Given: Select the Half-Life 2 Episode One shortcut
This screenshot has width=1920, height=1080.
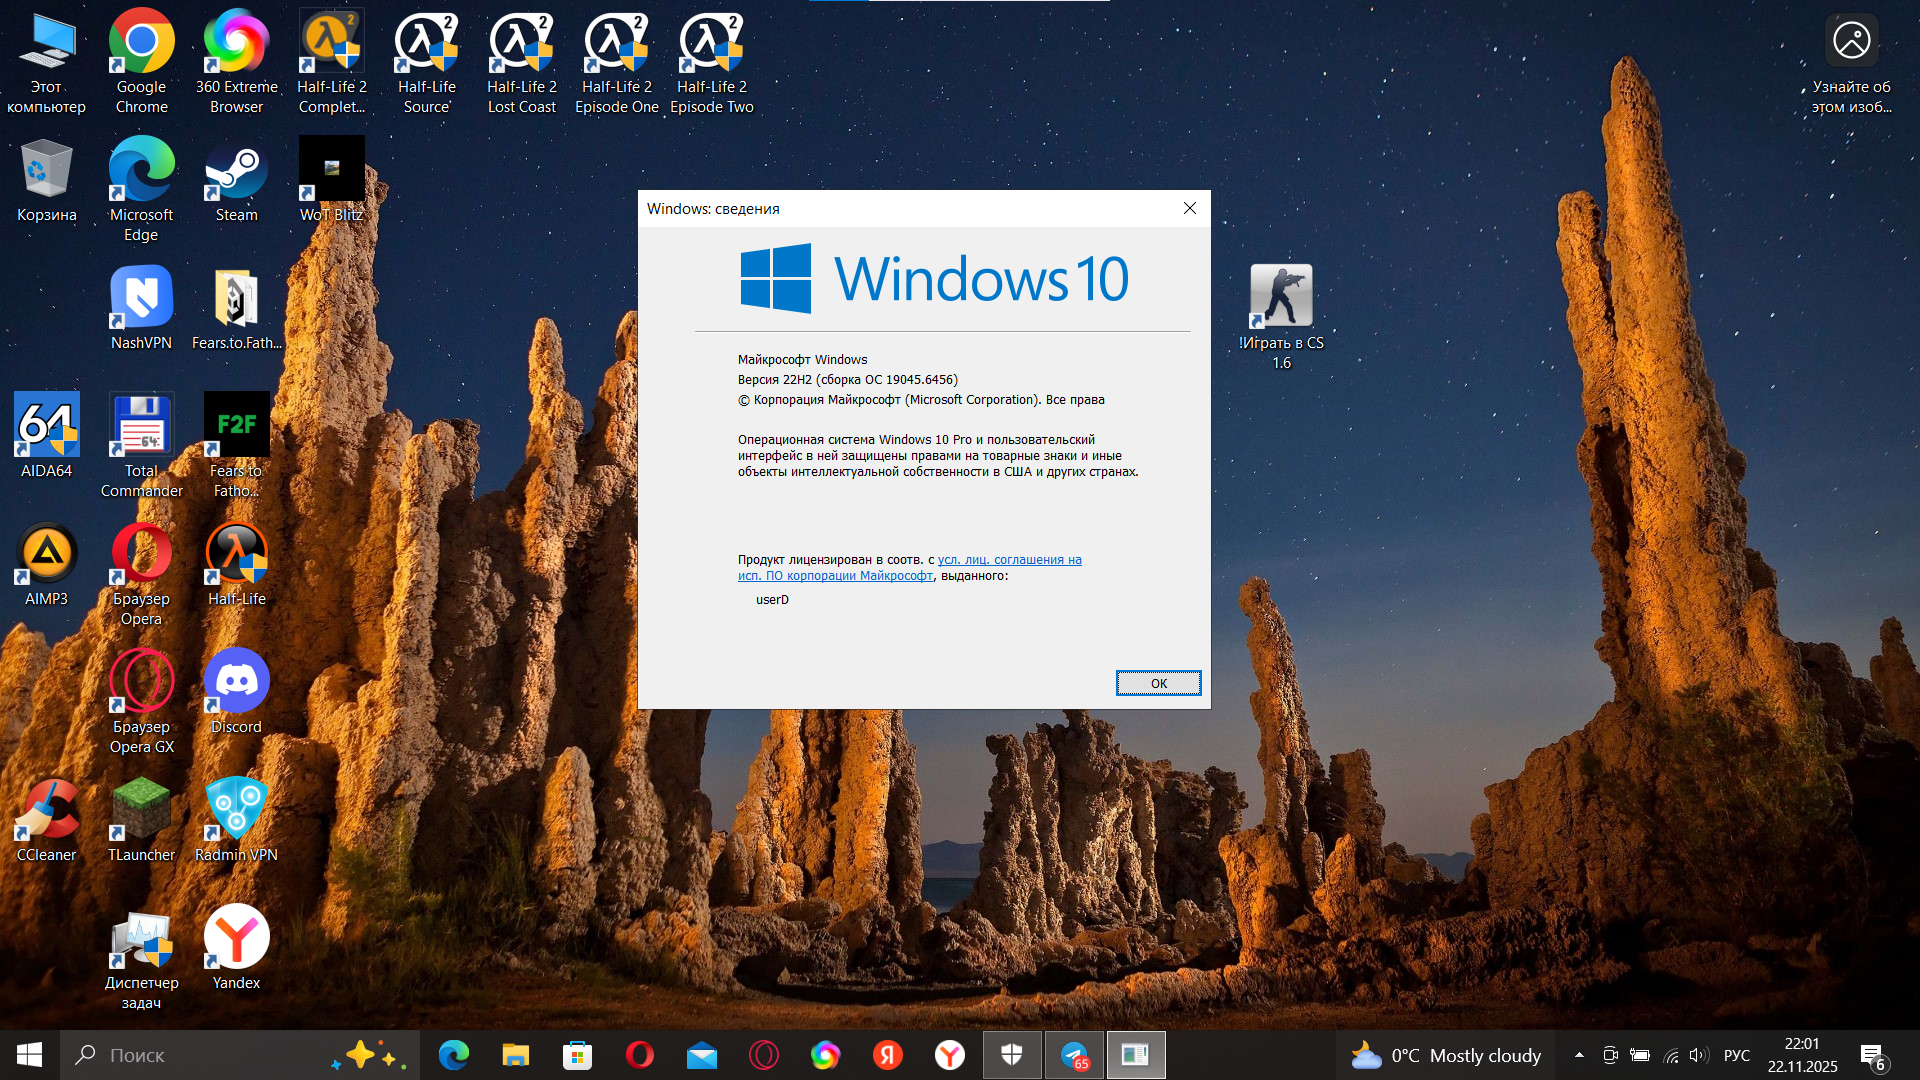Looking at the screenshot, I should click(616, 62).
